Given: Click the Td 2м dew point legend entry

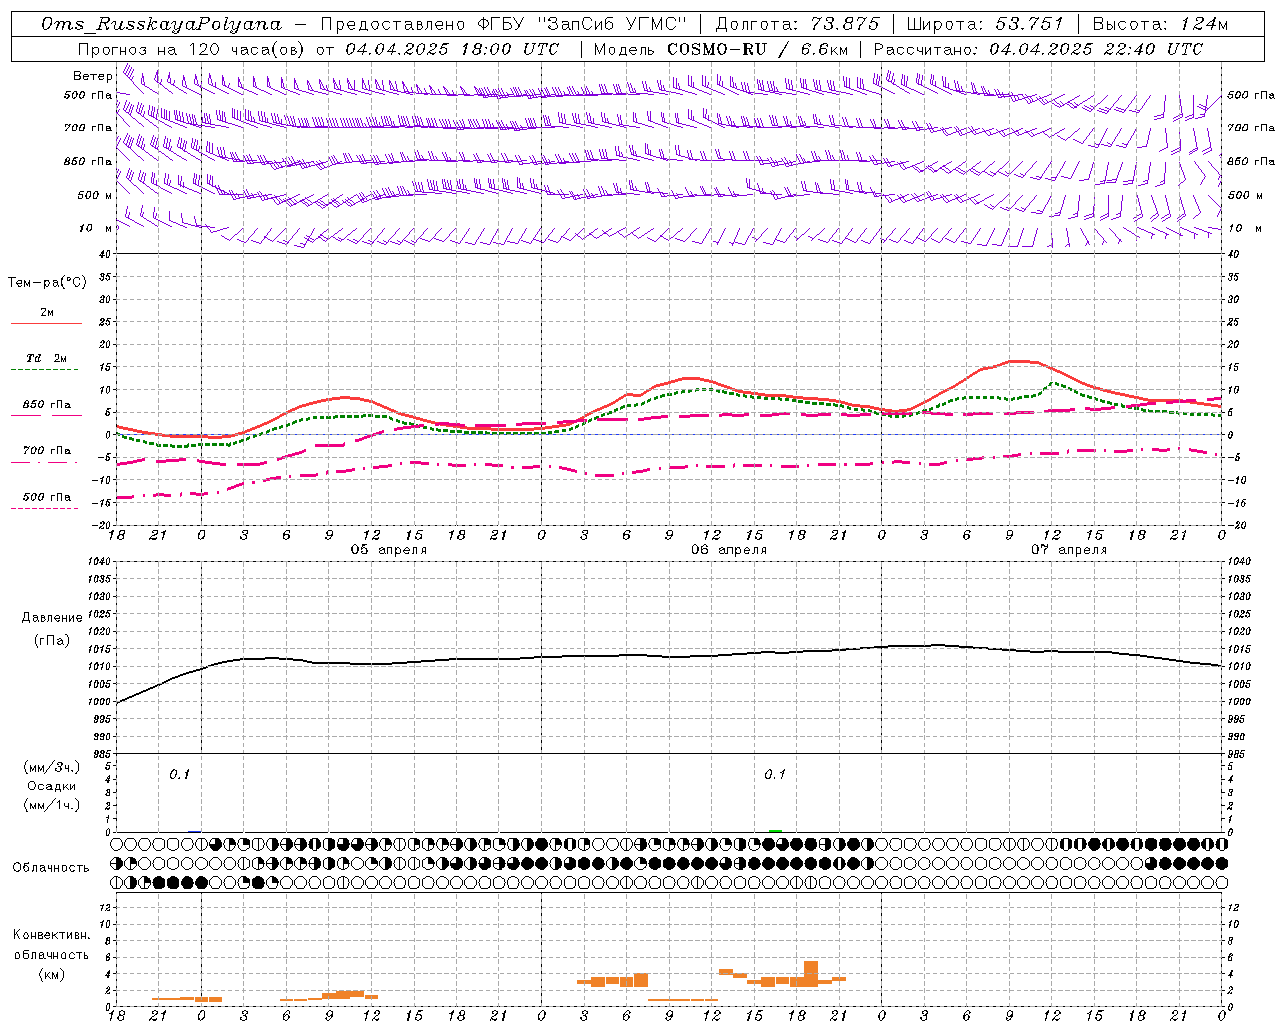Looking at the screenshot, I should (x=46, y=358).
